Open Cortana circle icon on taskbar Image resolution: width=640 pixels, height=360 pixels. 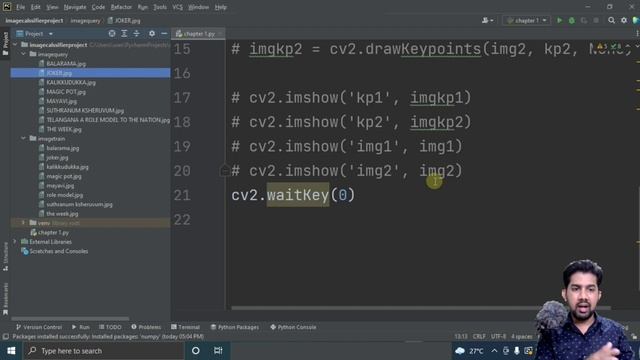(196, 351)
